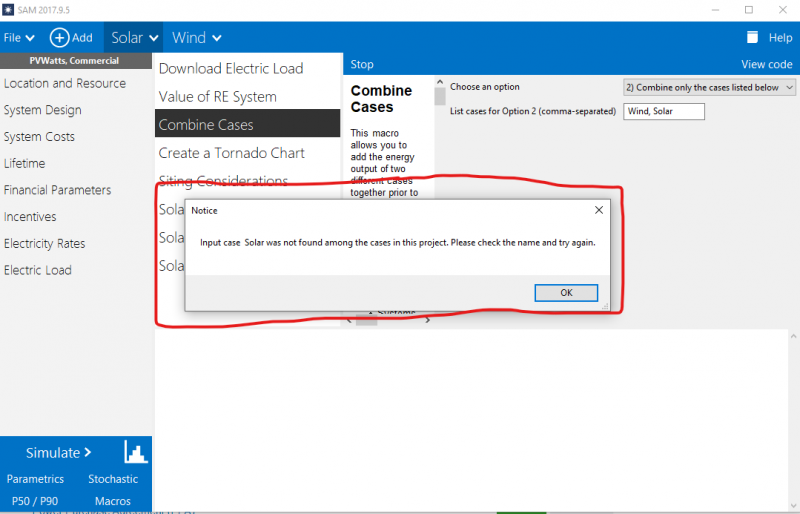Screen dimensions: 800x514
Task: Switch to the Wind case tab
Action: [x=189, y=38]
